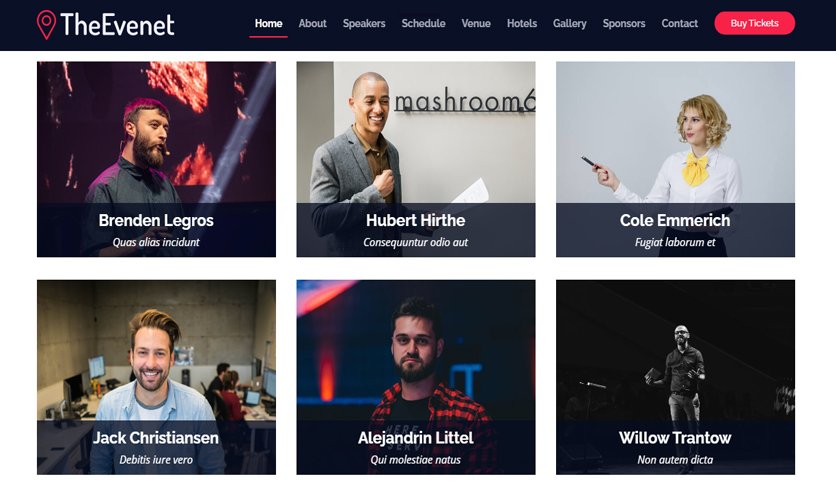View the Gallery section
Viewport: 836px width, 484px height.
click(569, 23)
